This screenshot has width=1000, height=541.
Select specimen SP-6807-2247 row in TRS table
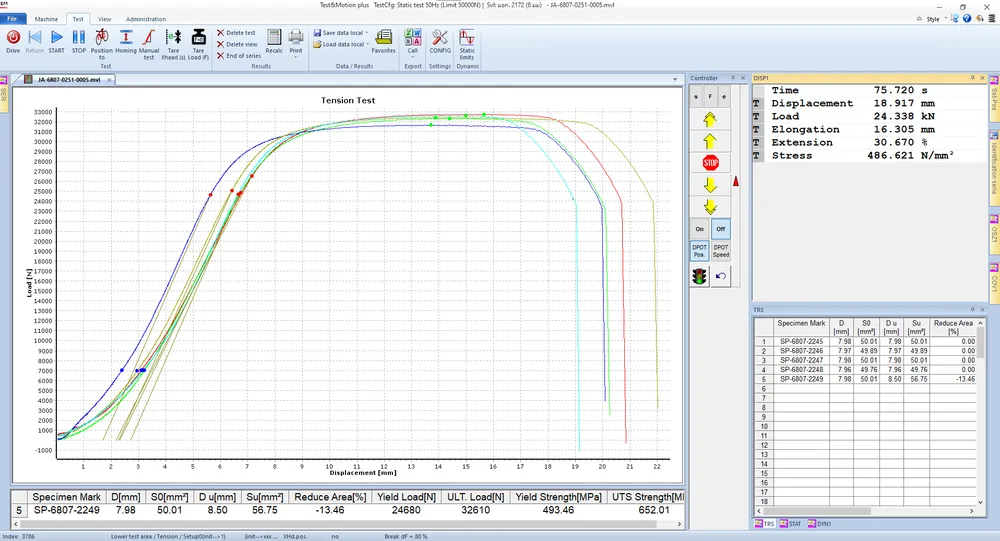tap(865, 360)
